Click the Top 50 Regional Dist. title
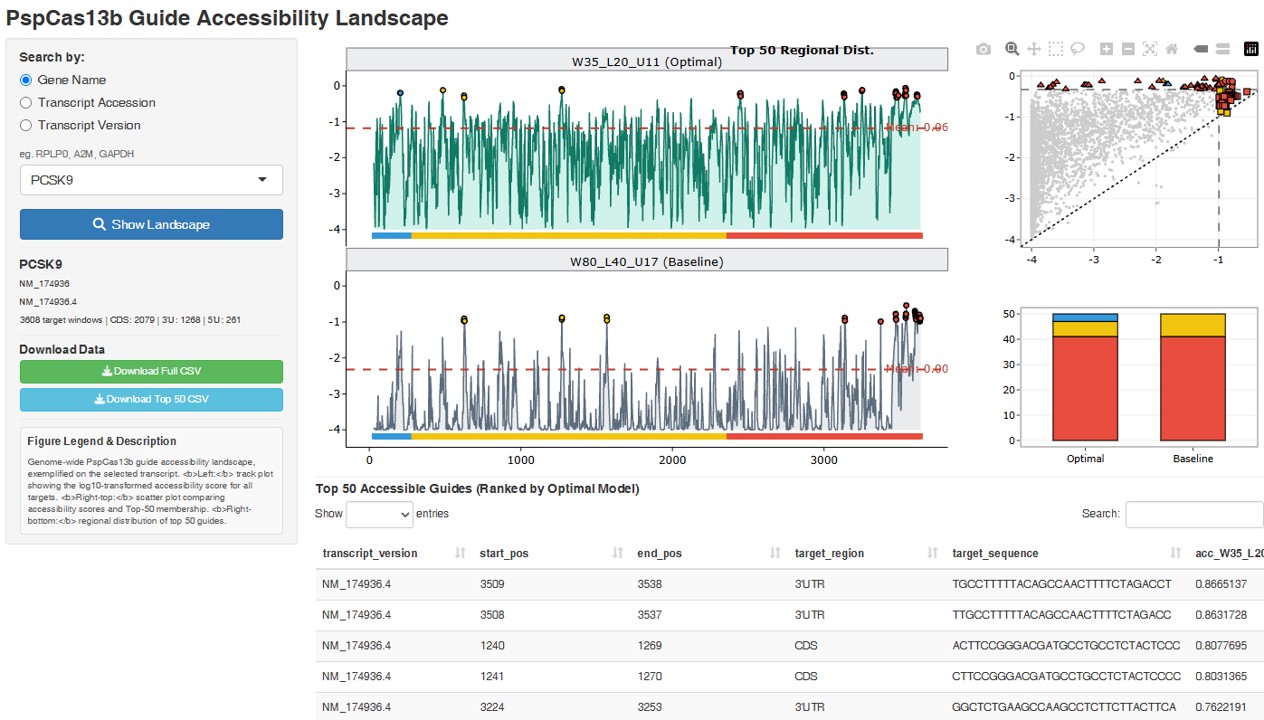Image resolution: width=1264 pixels, height=720 pixels. click(802, 50)
